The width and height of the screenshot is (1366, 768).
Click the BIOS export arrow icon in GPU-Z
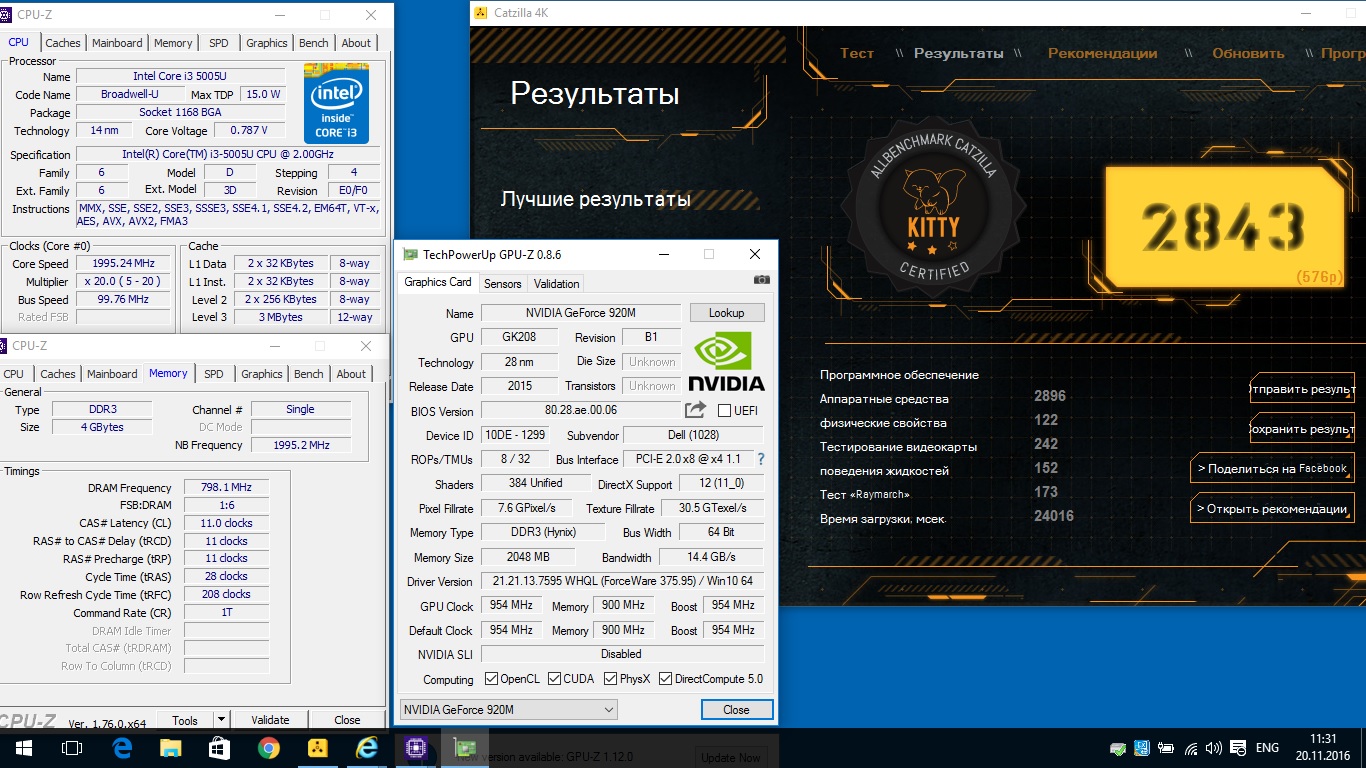(x=695, y=410)
